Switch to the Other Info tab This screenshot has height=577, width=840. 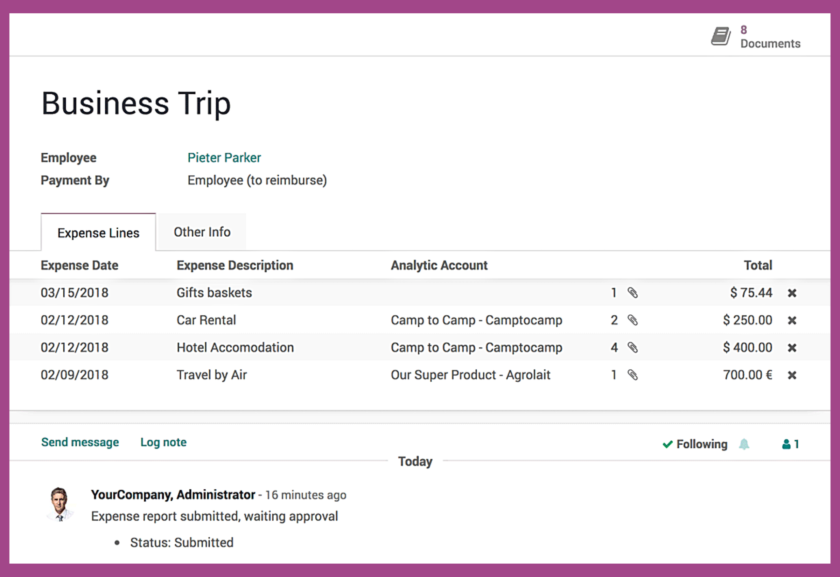(x=201, y=231)
